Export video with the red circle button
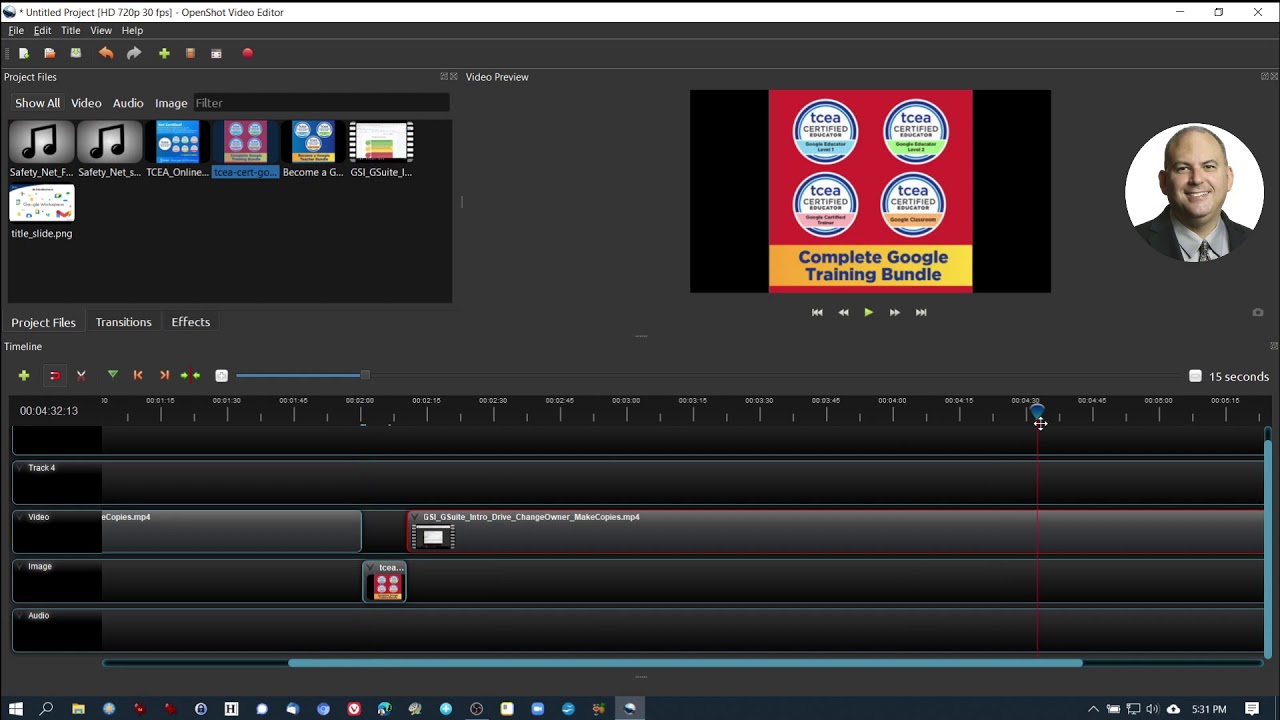Screen dimensions: 1280x720 pos(248,53)
